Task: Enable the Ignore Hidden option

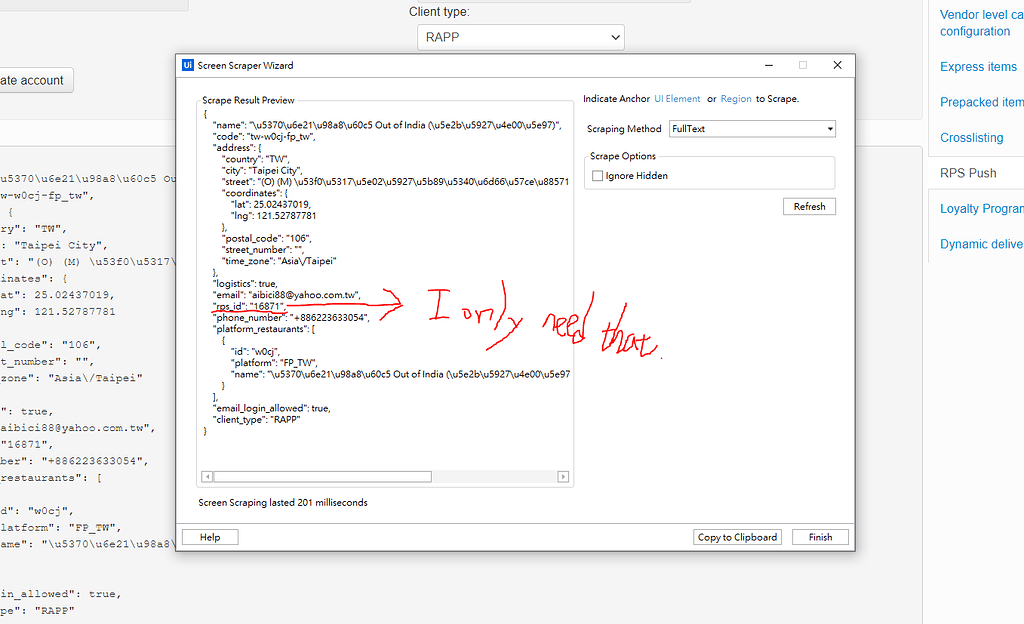Action: (597, 174)
